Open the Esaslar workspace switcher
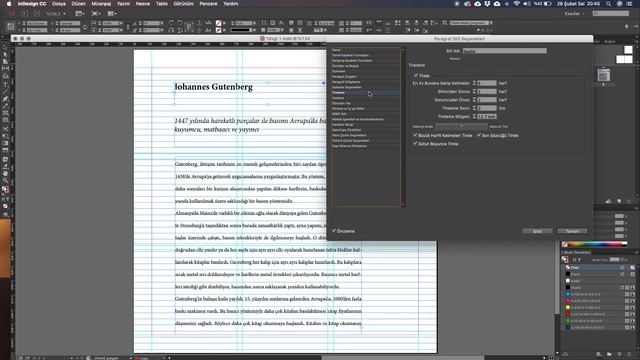Viewport: 640px width, 360px height. point(574,13)
